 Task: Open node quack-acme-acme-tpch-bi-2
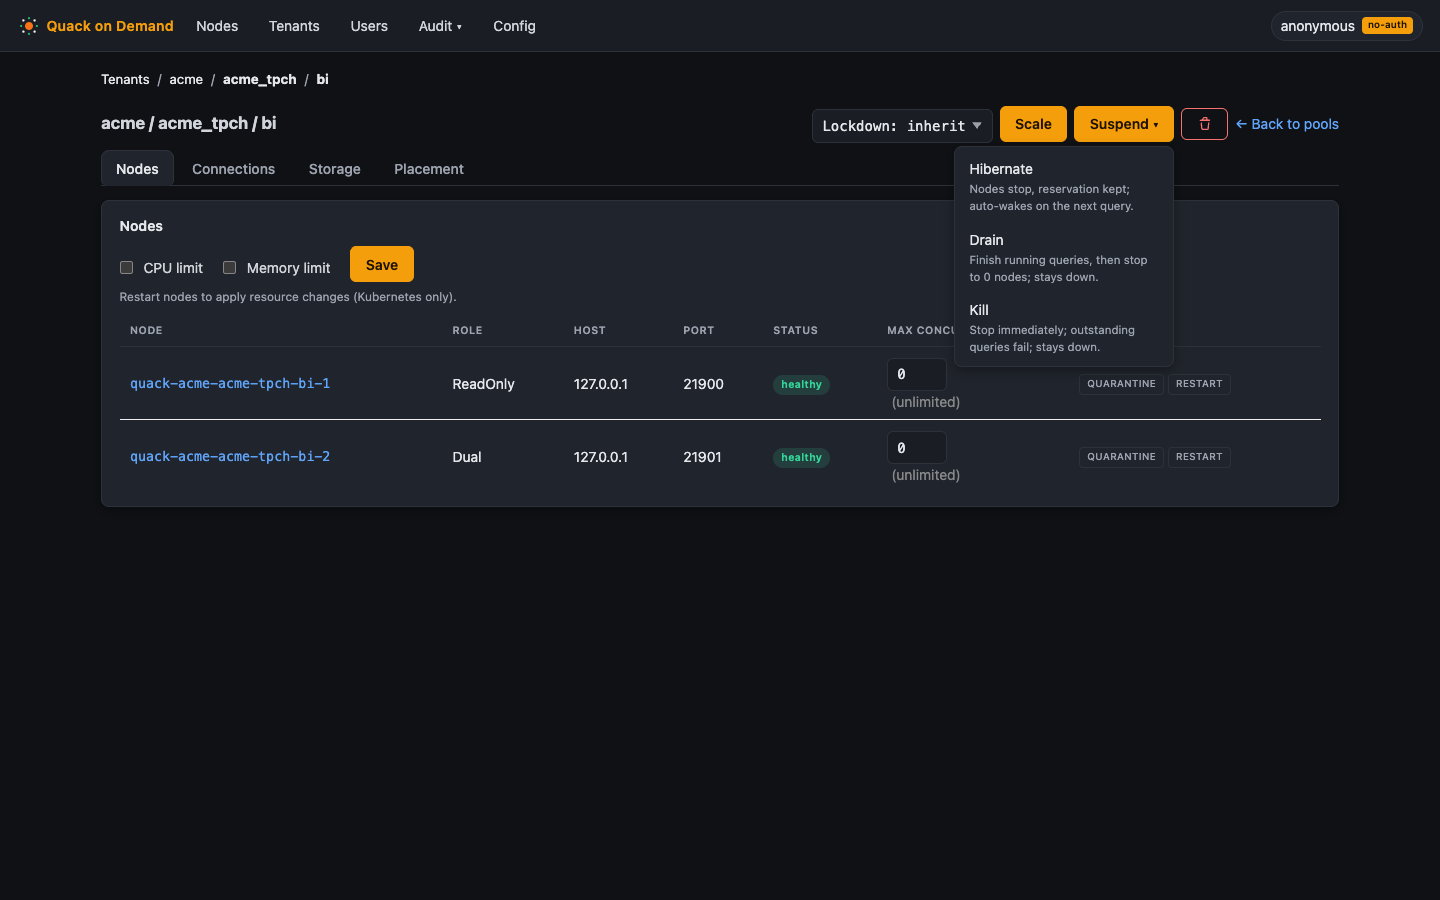230,456
